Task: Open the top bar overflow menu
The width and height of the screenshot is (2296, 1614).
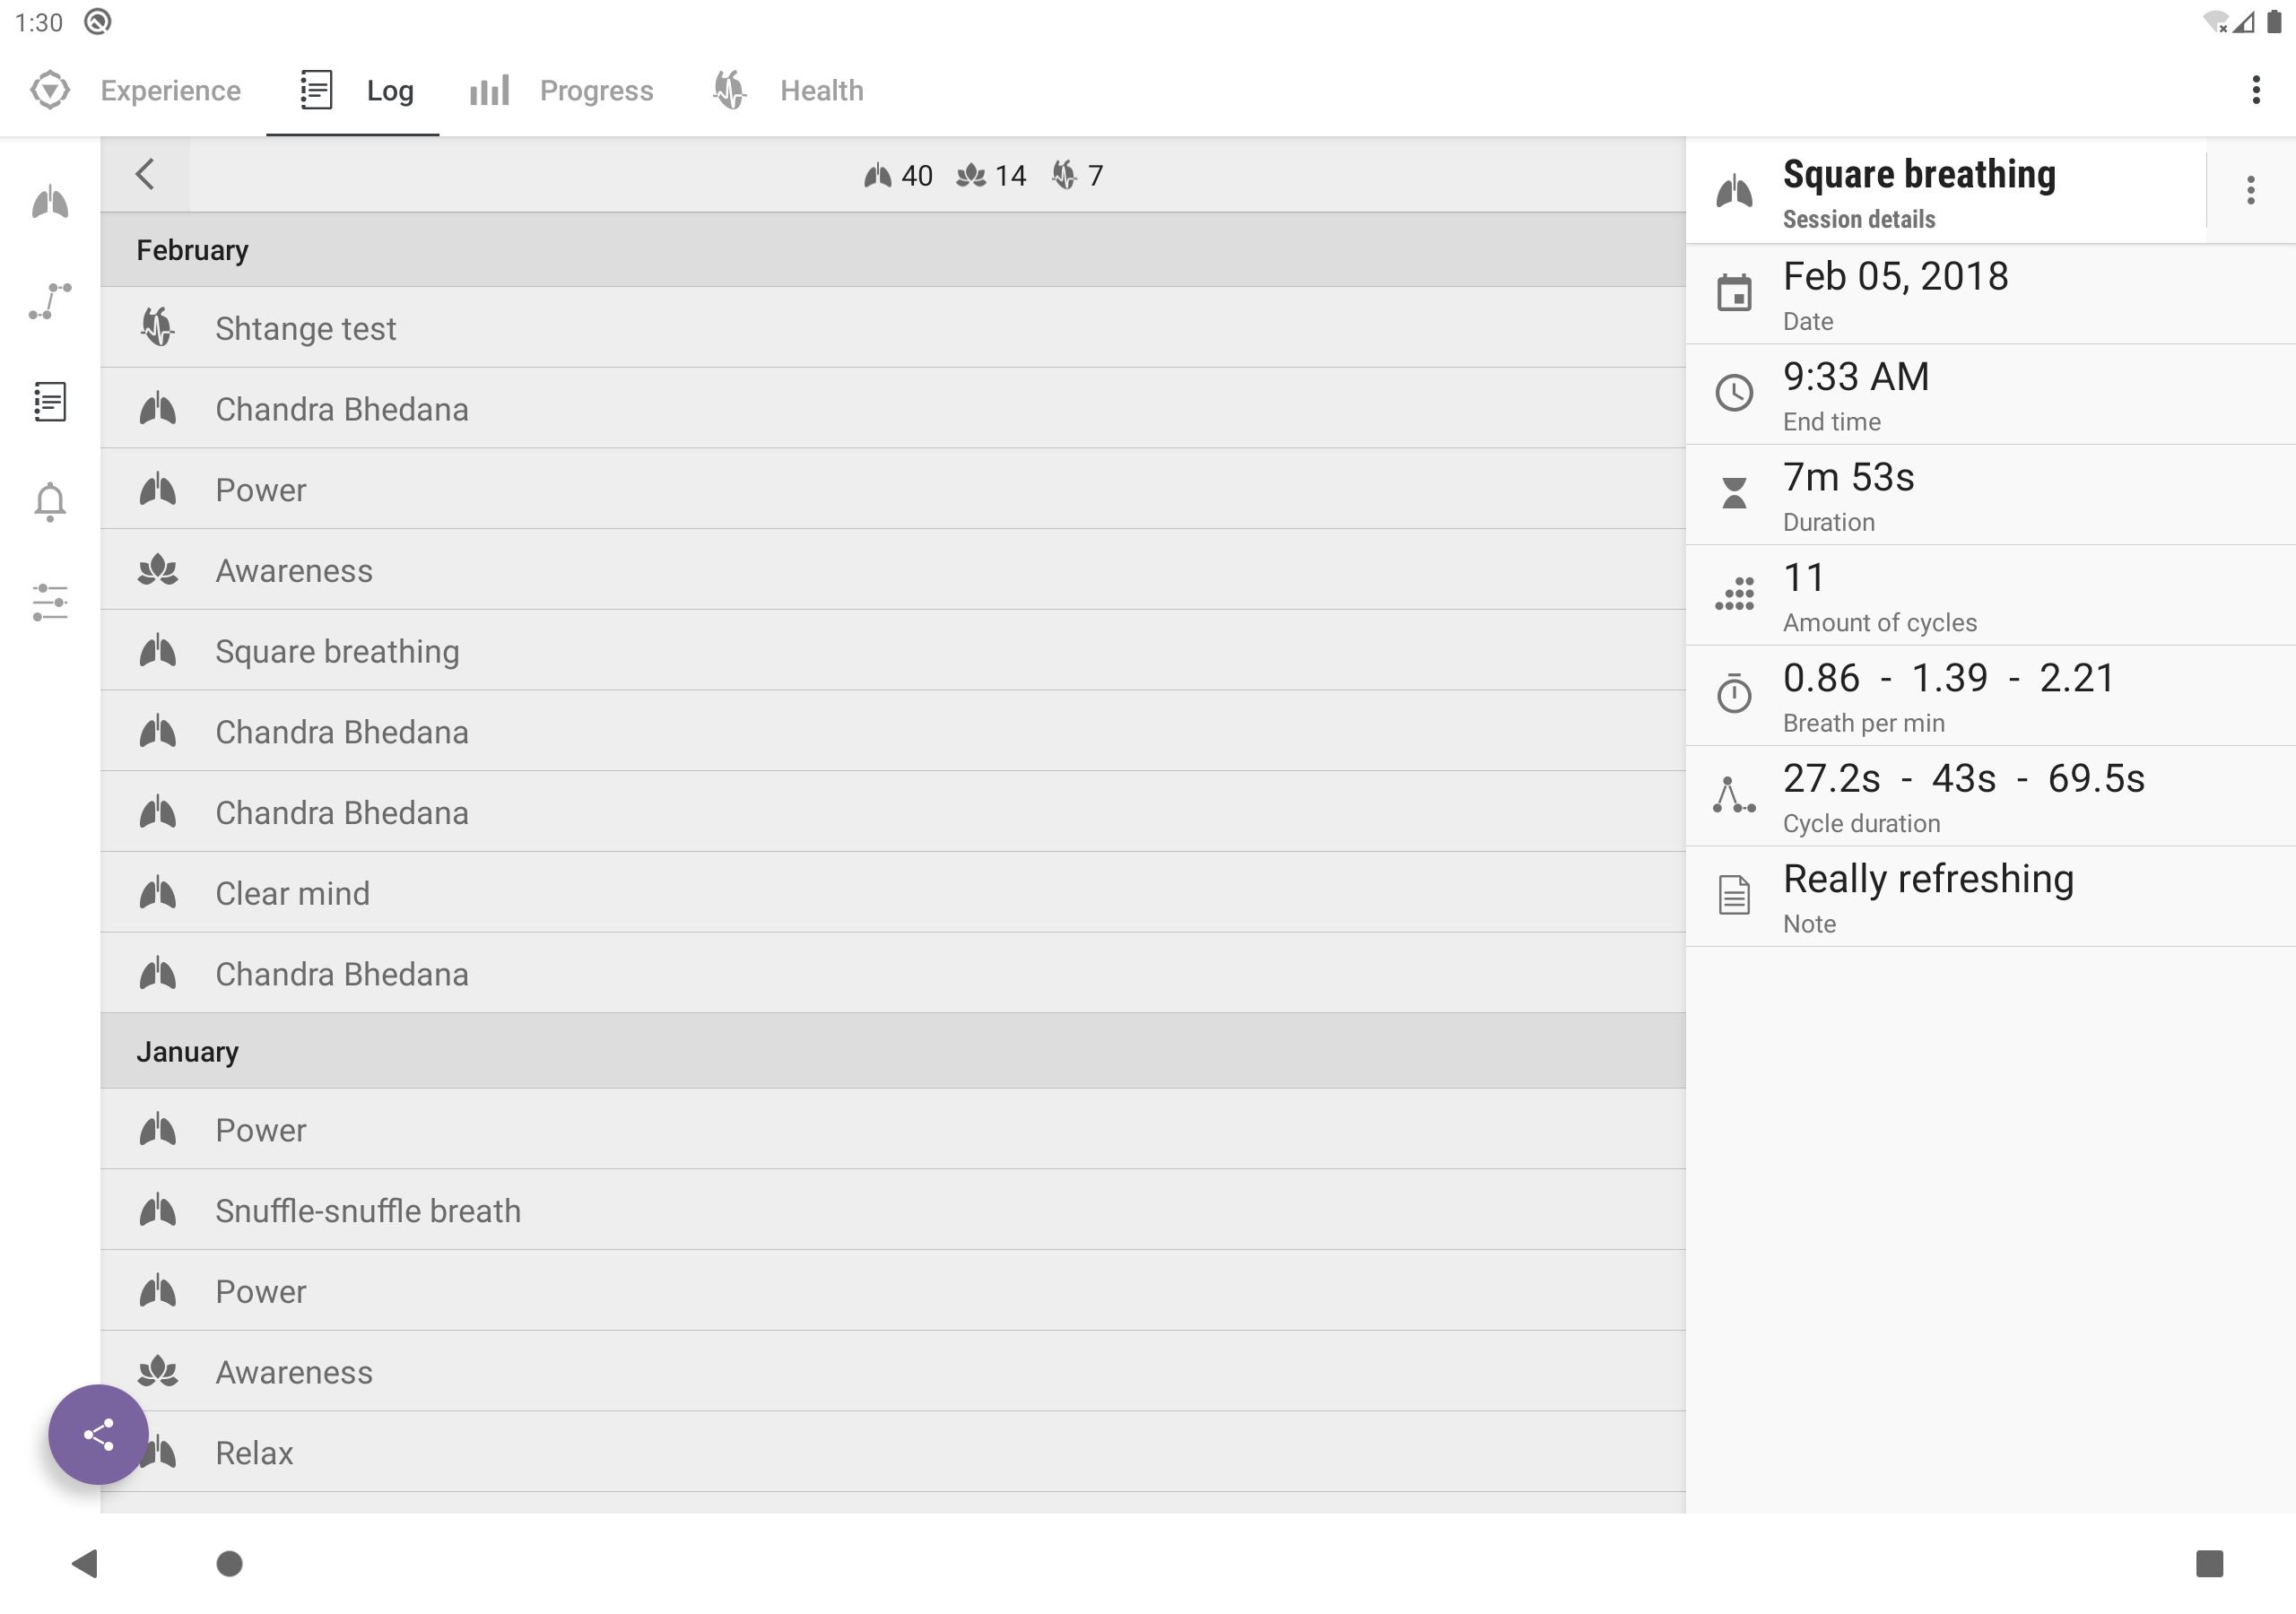Action: (2255, 90)
